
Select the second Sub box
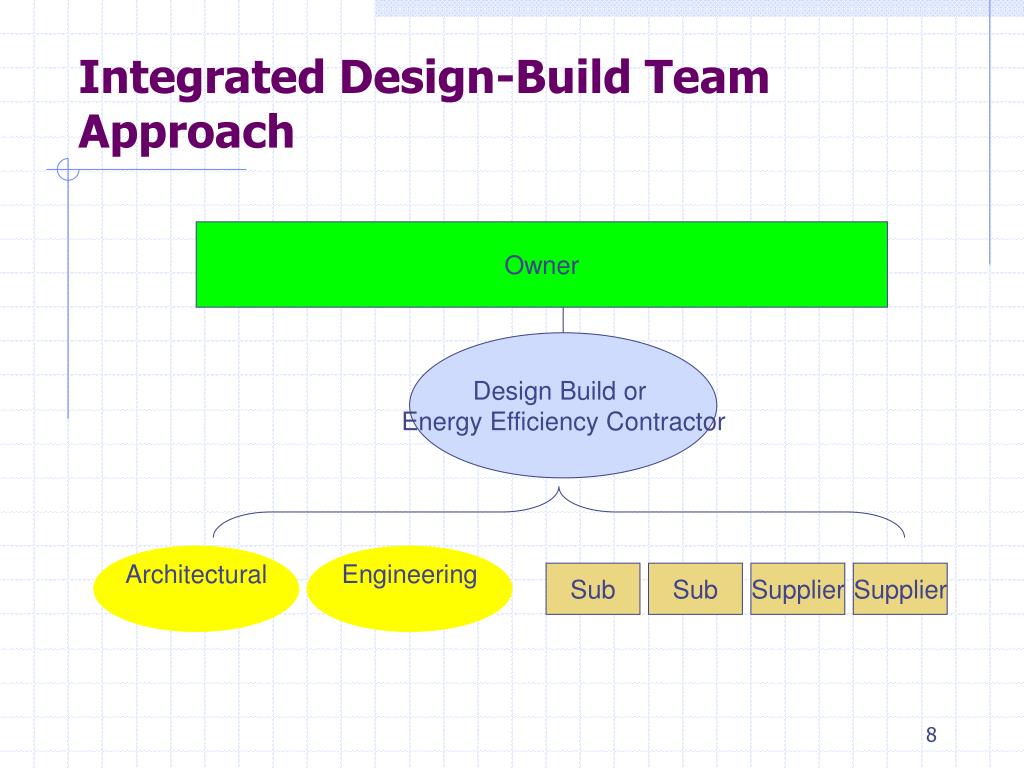(x=696, y=589)
